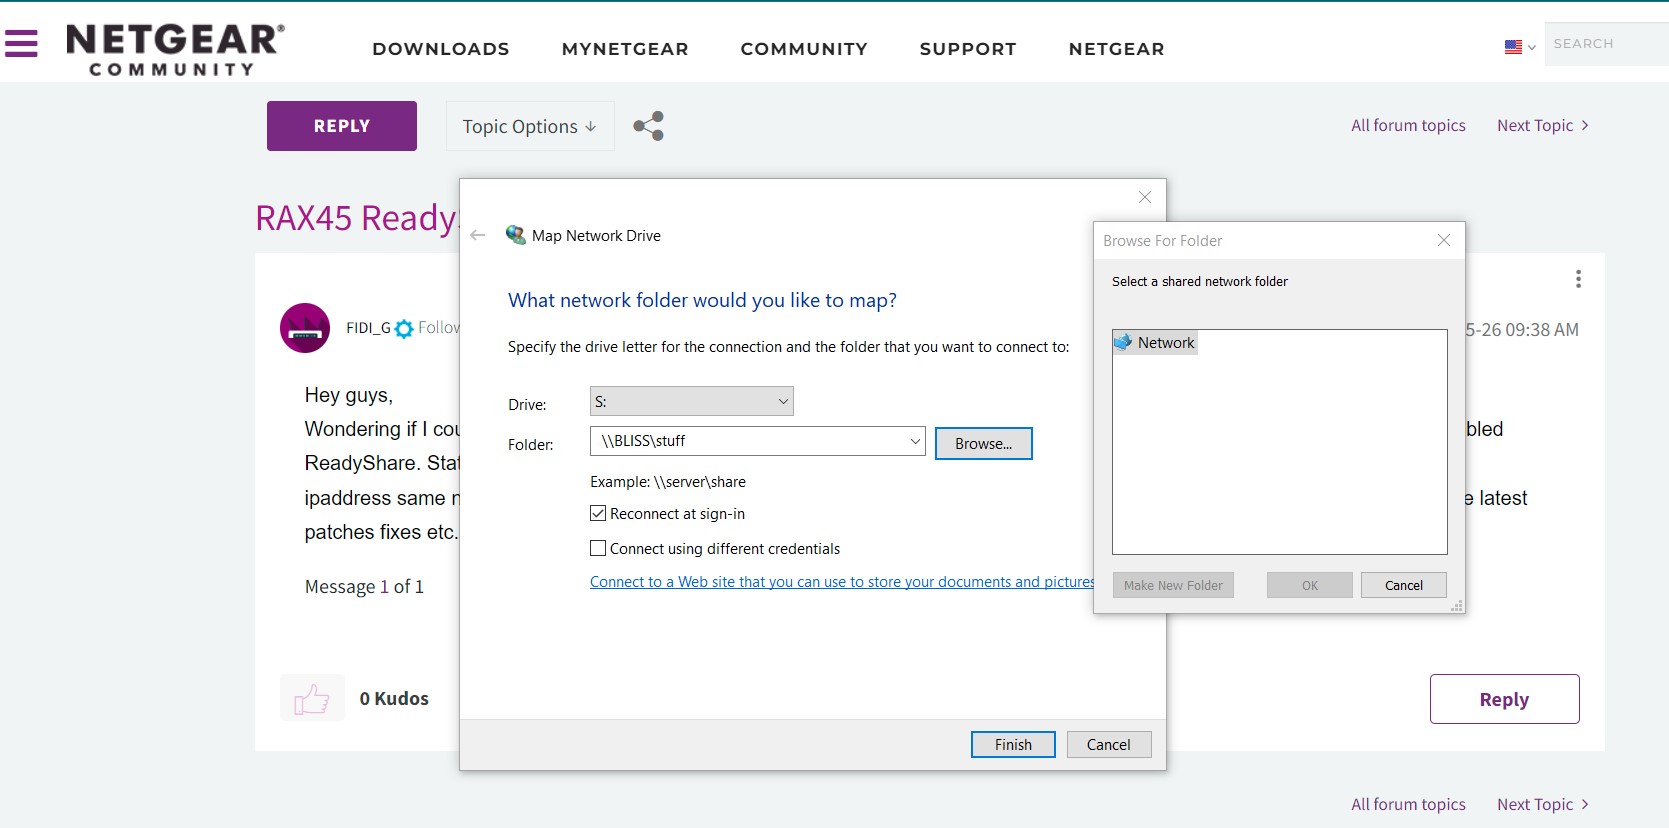
Task: Click OK in Browse For Folder
Action: tap(1310, 585)
